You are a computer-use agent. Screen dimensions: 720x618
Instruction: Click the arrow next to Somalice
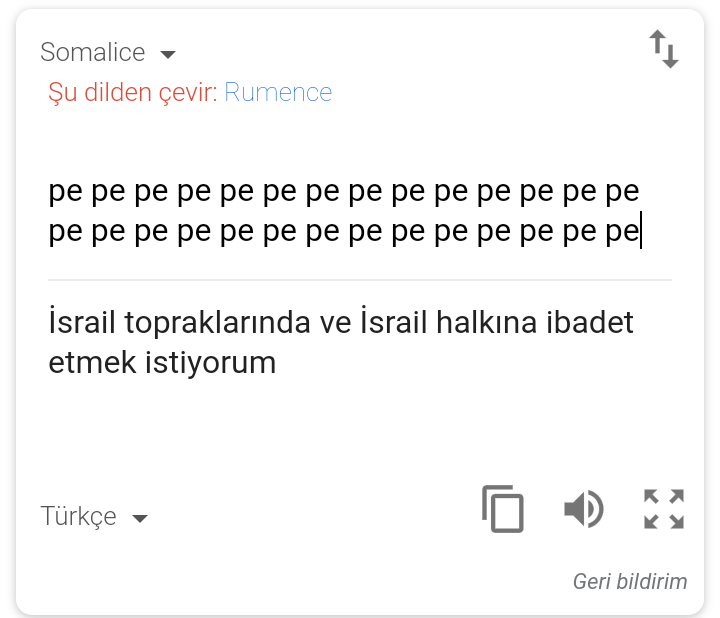point(168,54)
